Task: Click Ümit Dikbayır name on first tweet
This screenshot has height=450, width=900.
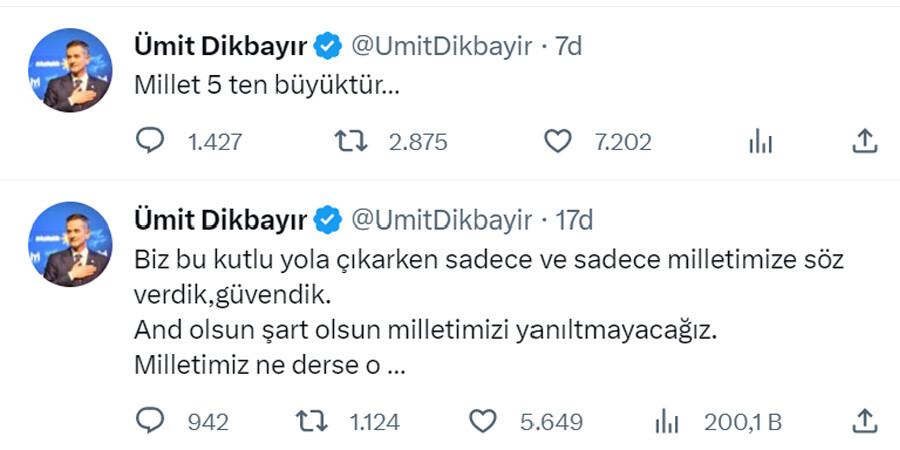Action: click(220, 46)
